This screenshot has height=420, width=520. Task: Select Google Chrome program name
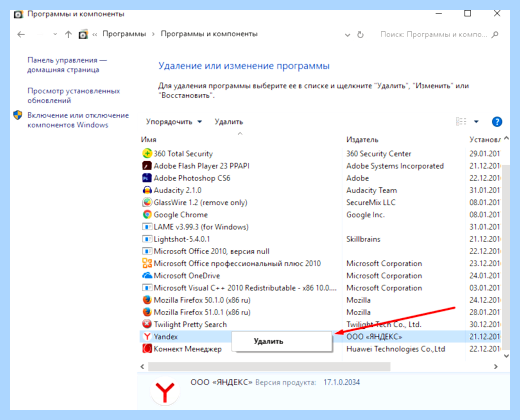(x=181, y=215)
